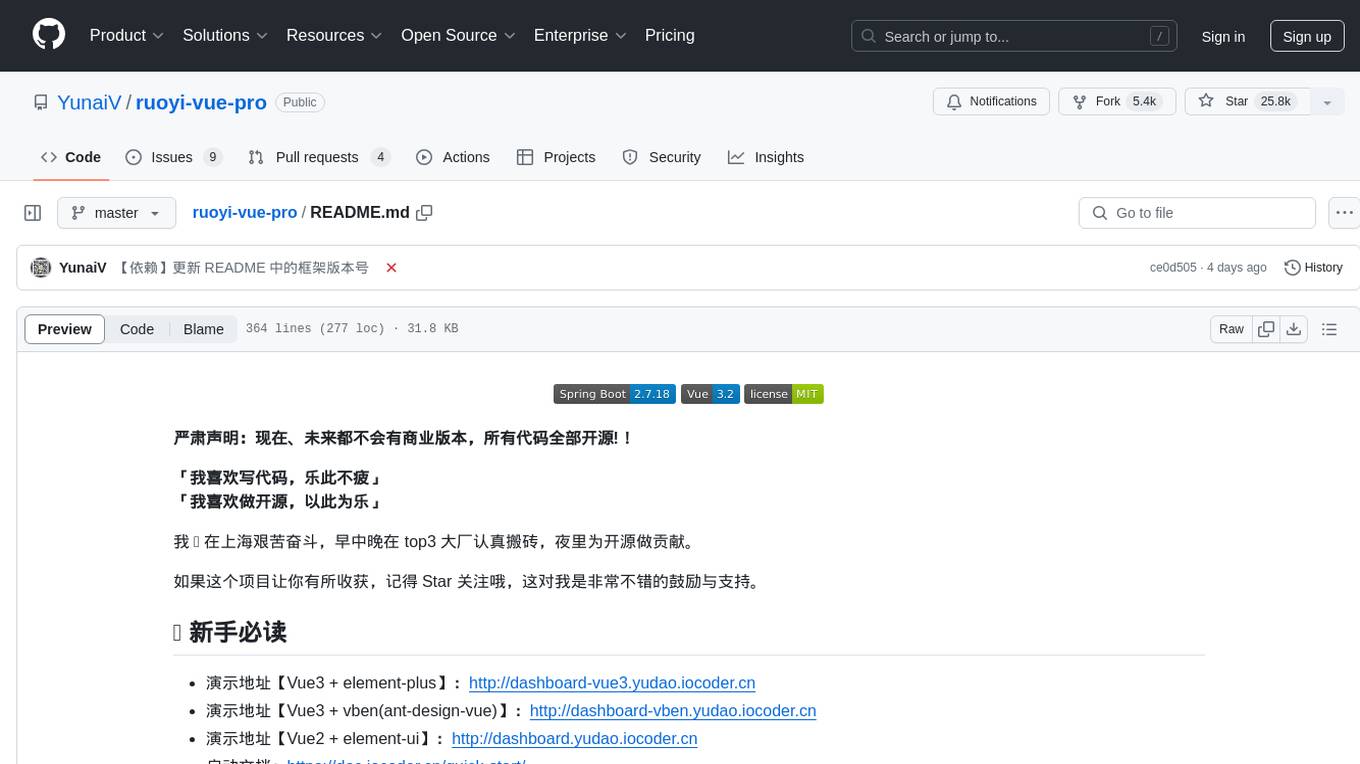Viewport: 1360px width, 764px height.
Task: Open the Projects tab
Action: pyautogui.click(x=556, y=157)
